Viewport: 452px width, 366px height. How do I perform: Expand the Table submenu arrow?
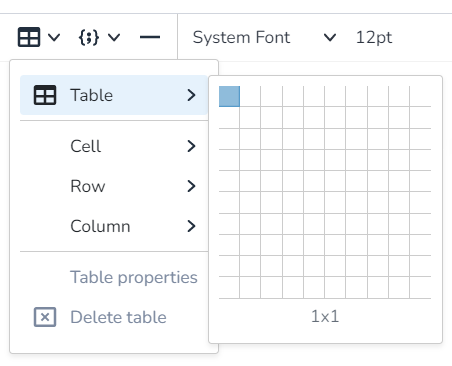[191, 95]
